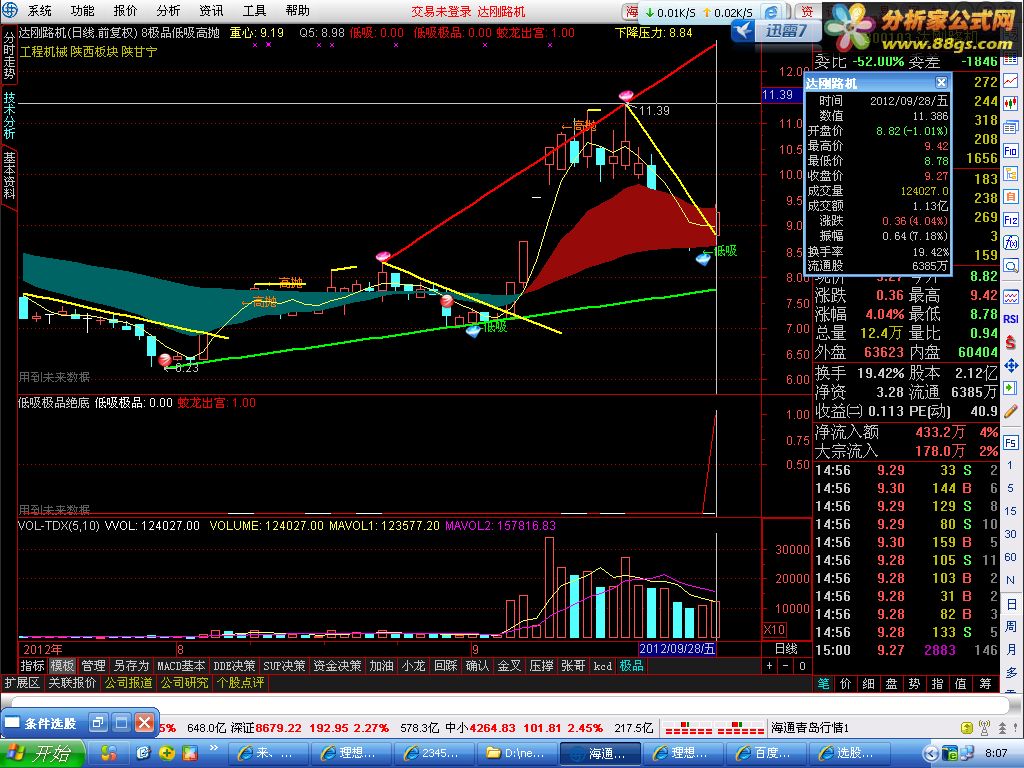Open the 报价 menu
Screen dimensions: 1024x768
125,10
